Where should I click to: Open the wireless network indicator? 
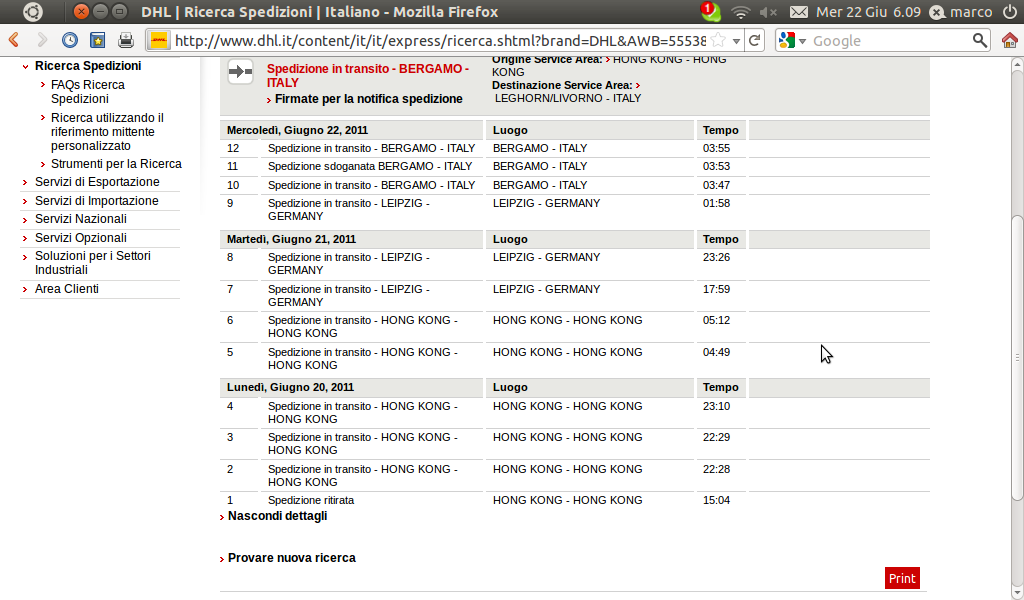(741, 12)
